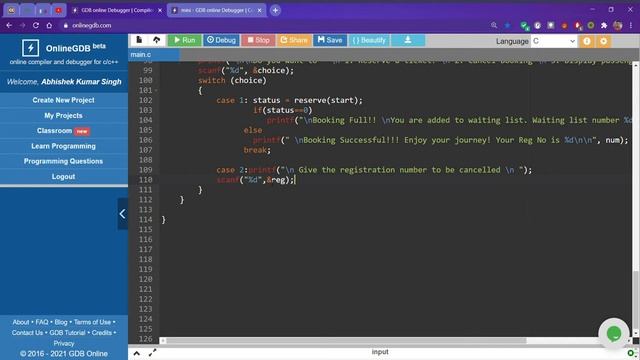Viewport: 640px width, 360px height.
Task: Reload the page
Action: pos(36,25)
